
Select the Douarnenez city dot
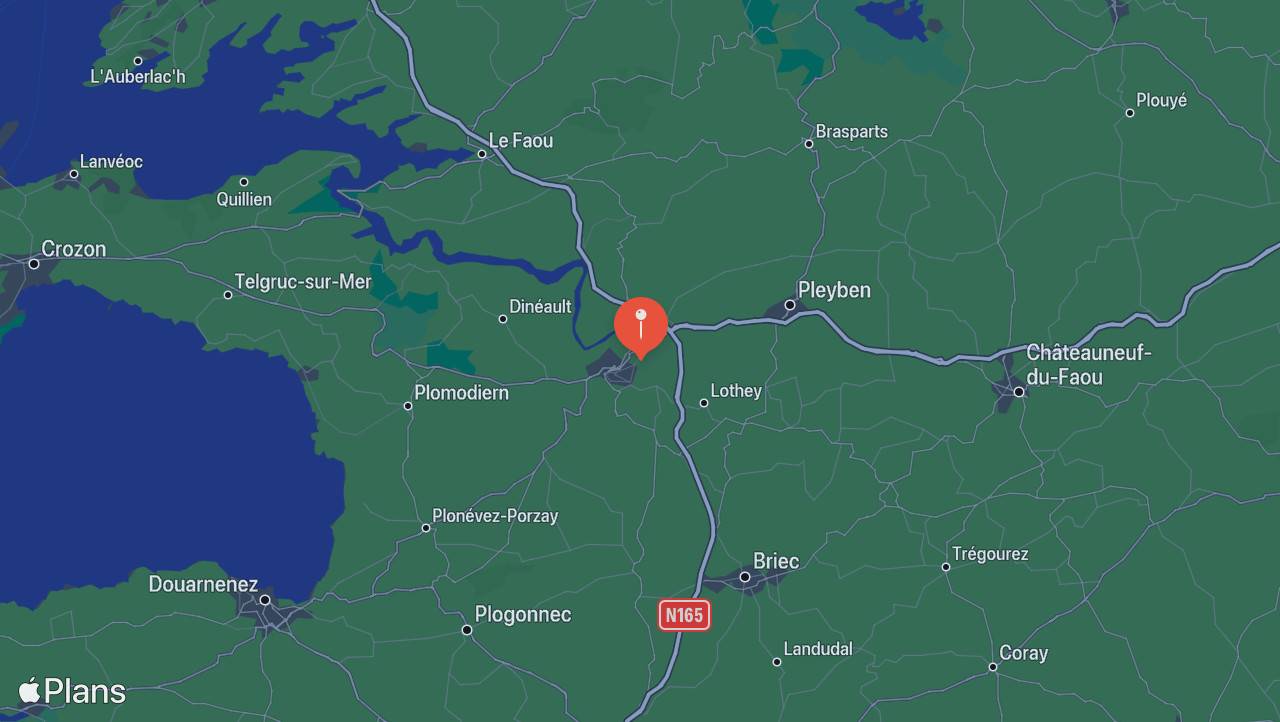[x=265, y=600]
